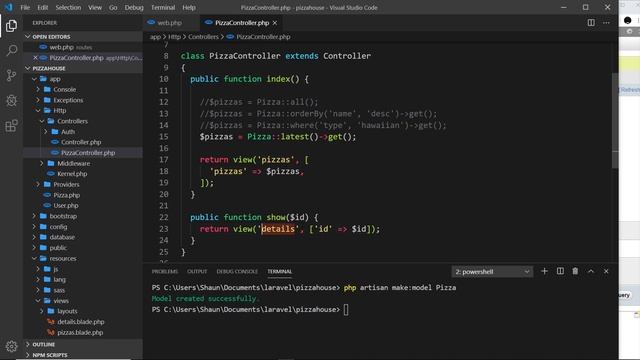Click the VS Code logo icon
Image resolution: width=640 pixels, height=360 pixels.
point(8,7)
